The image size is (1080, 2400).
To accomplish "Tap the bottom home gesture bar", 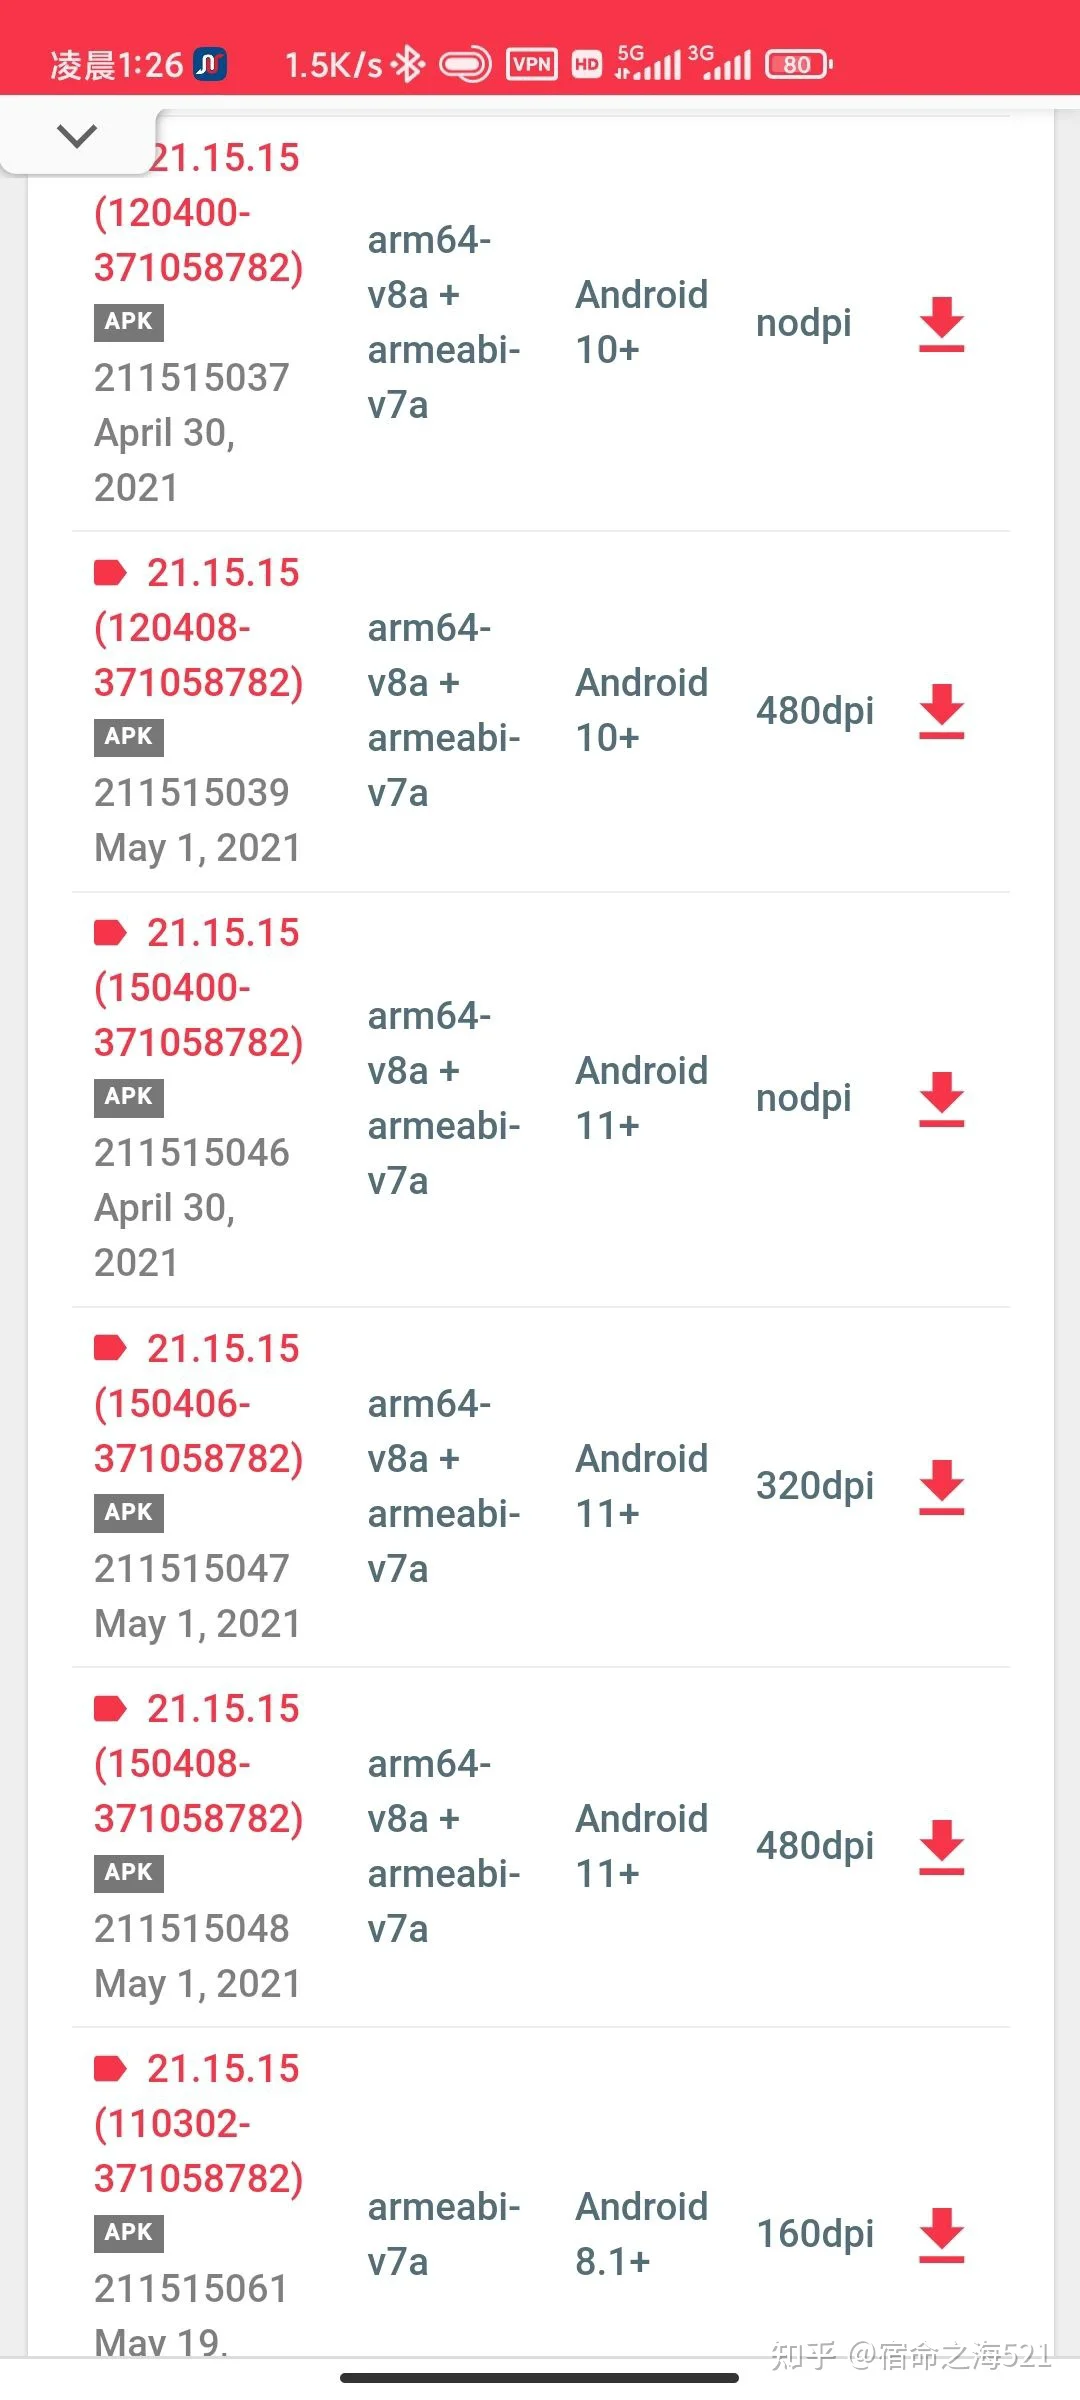I will tap(540, 2378).
